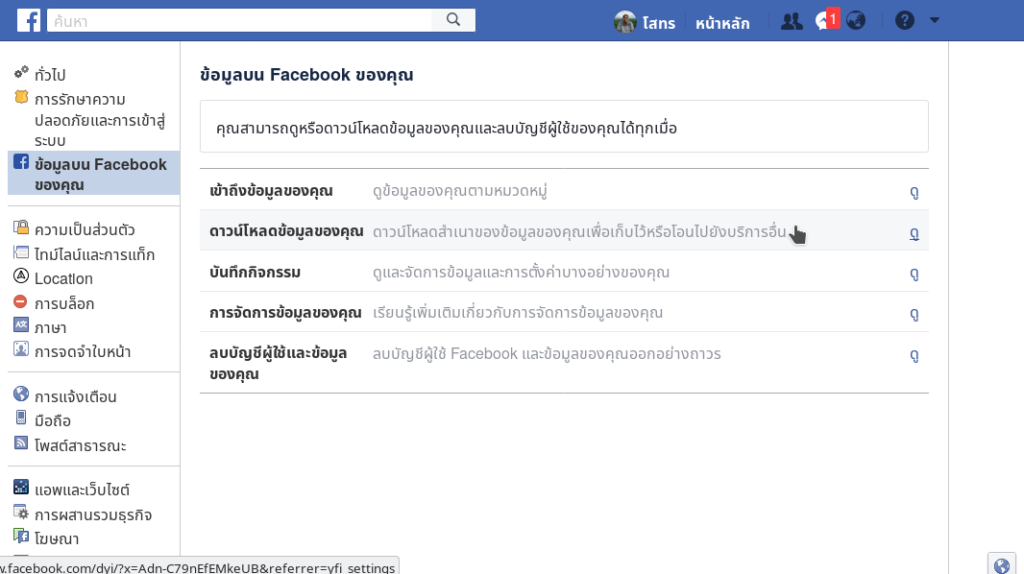Viewport: 1024px width, 574px height.
Task: Open การรักษาความปลอดภัยและการเข้าสู่ระบบ settings
Action: click(x=99, y=120)
